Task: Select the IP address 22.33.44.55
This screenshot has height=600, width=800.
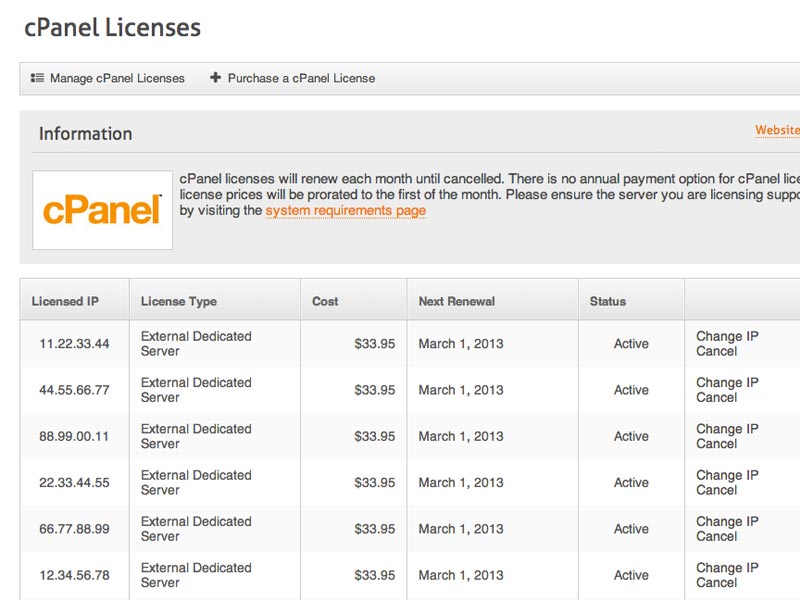Action: click(74, 483)
